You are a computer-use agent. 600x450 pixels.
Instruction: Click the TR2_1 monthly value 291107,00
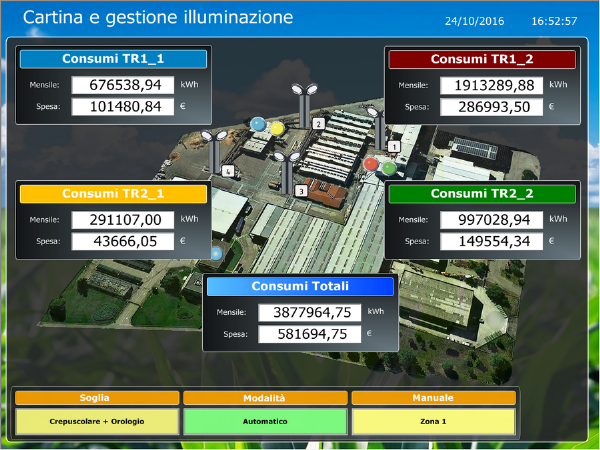coord(123,220)
